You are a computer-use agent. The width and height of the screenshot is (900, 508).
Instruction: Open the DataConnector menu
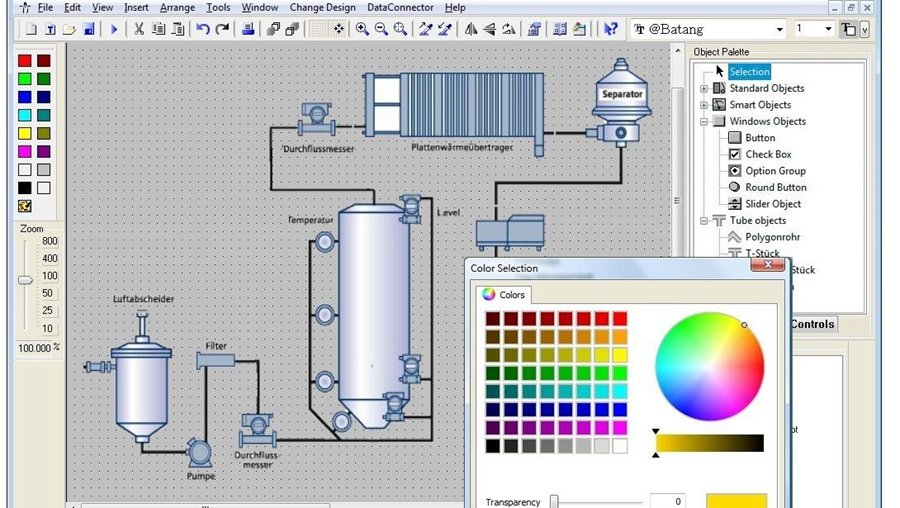[400, 7]
